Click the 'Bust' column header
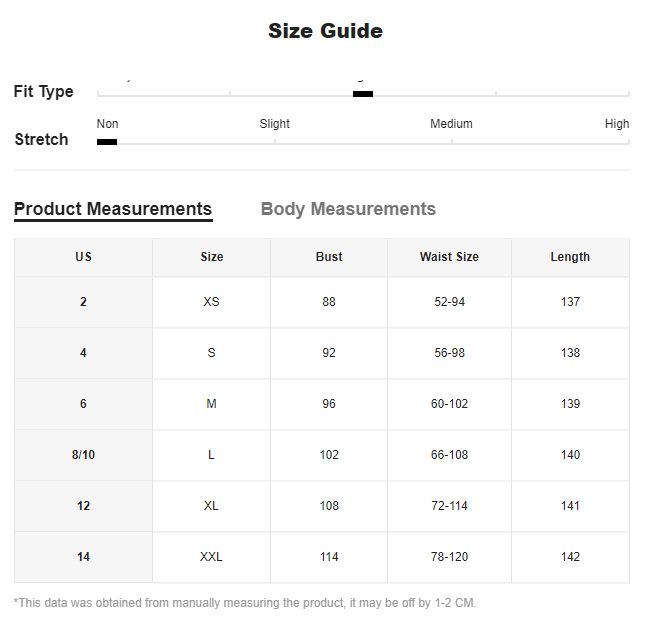This screenshot has height=621, width=659. (329, 257)
